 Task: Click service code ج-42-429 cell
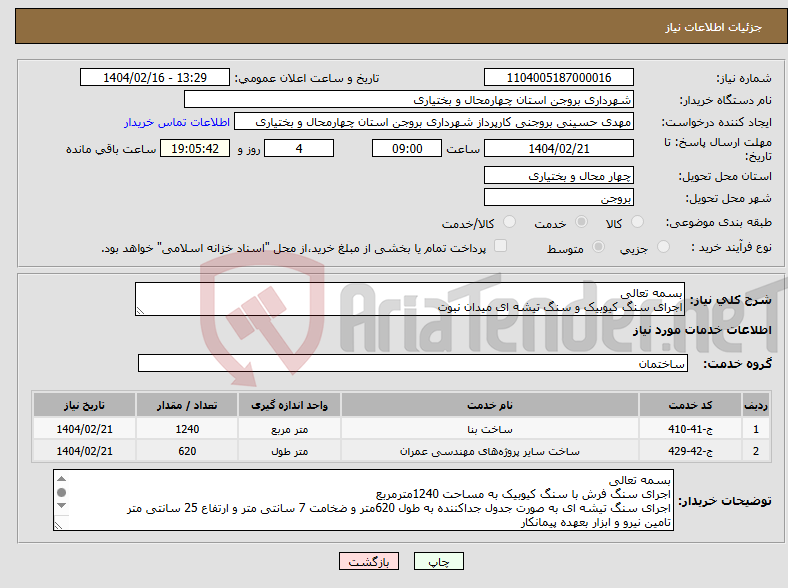[691, 451]
